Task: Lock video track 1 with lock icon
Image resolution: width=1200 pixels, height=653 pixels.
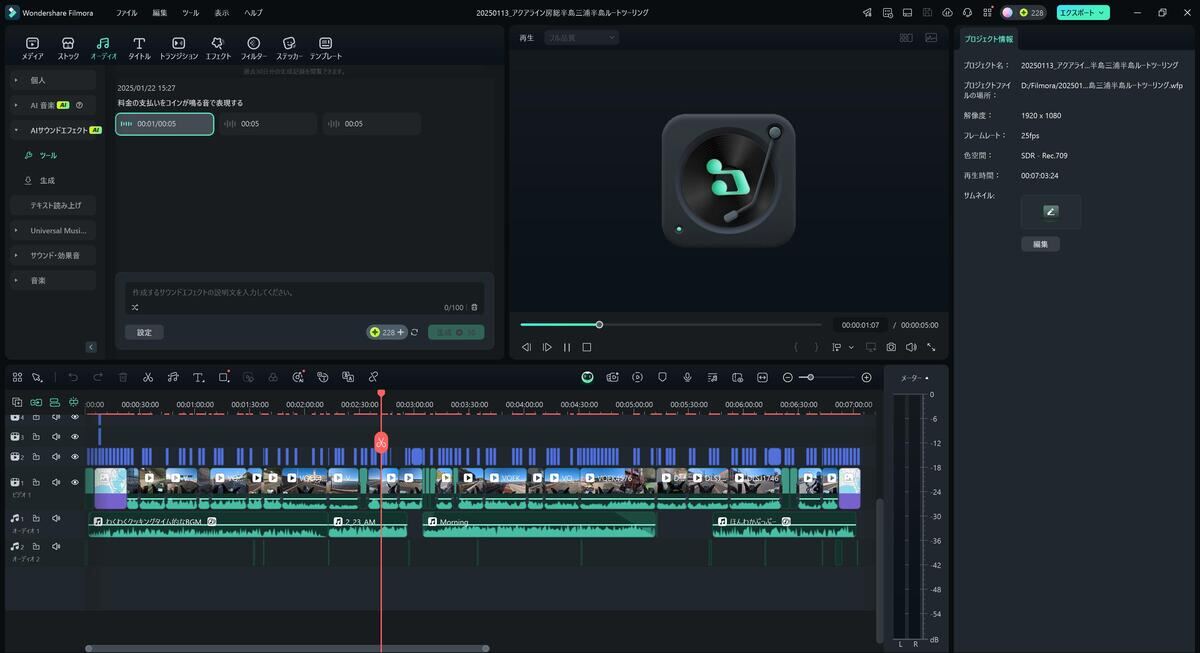Action: pos(36,482)
